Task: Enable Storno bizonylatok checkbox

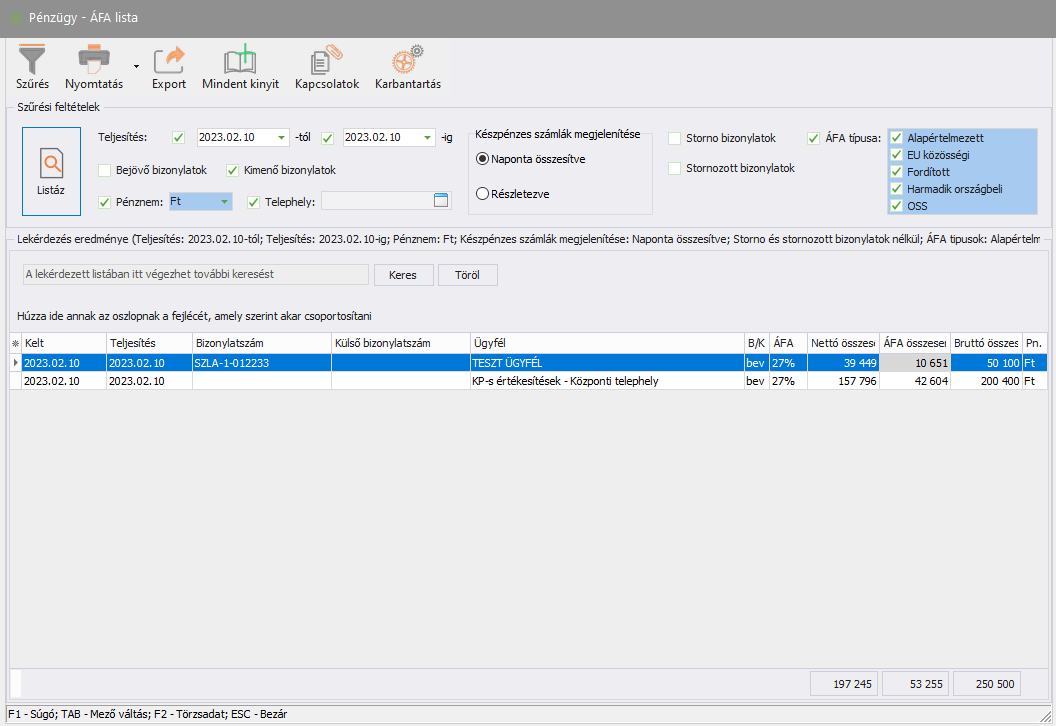Action: (x=675, y=138)
